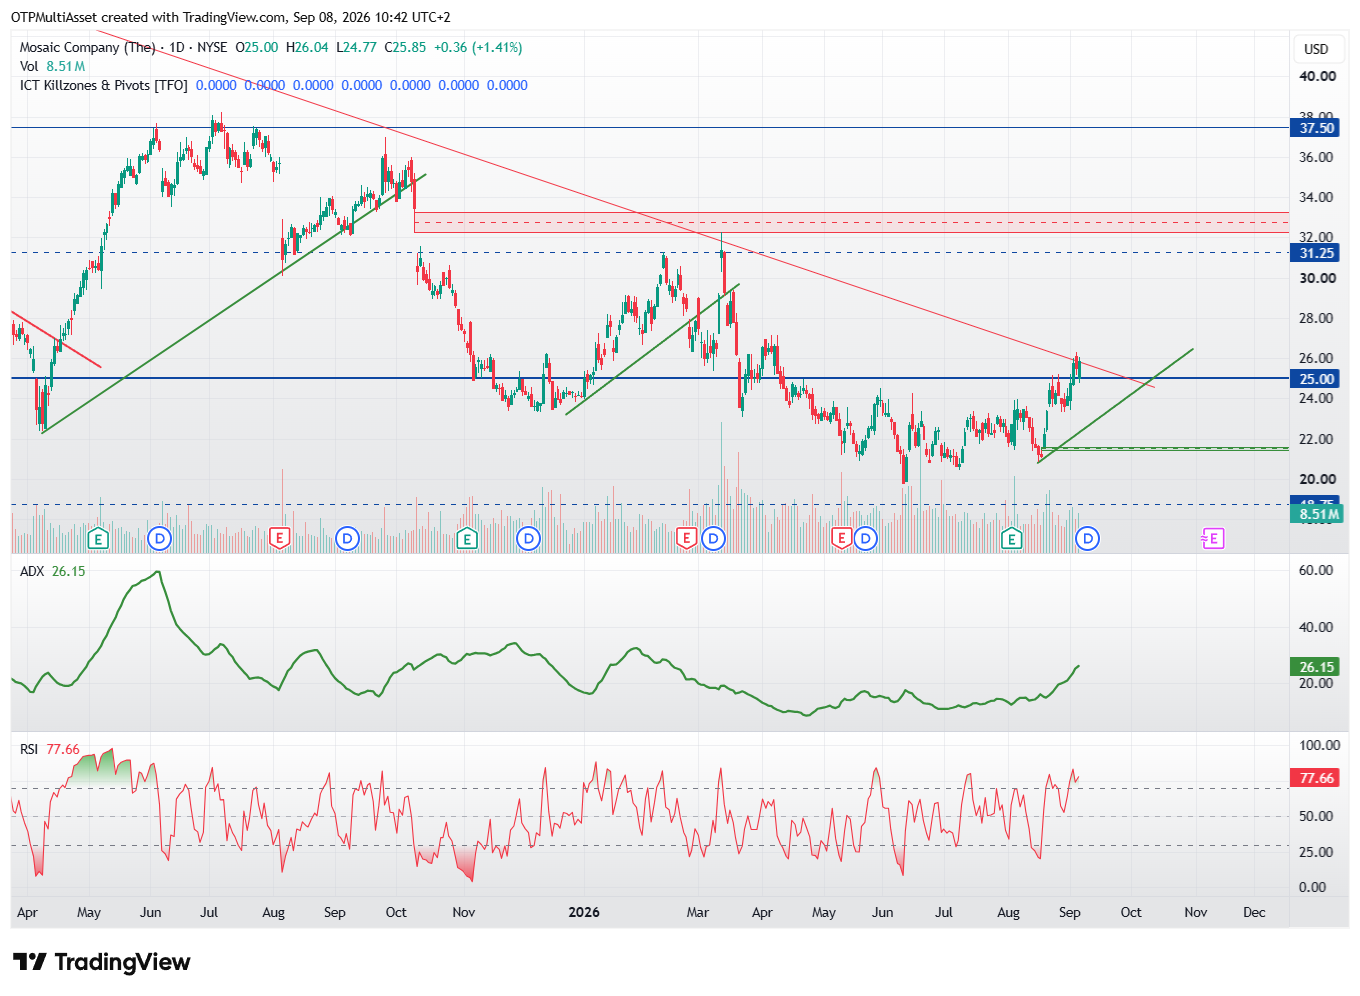Image resolution: width=1360 pixels, height=996 pixels.
Task: Select the 100.00 label on RSI scale
Action: tap(1319, 745)
